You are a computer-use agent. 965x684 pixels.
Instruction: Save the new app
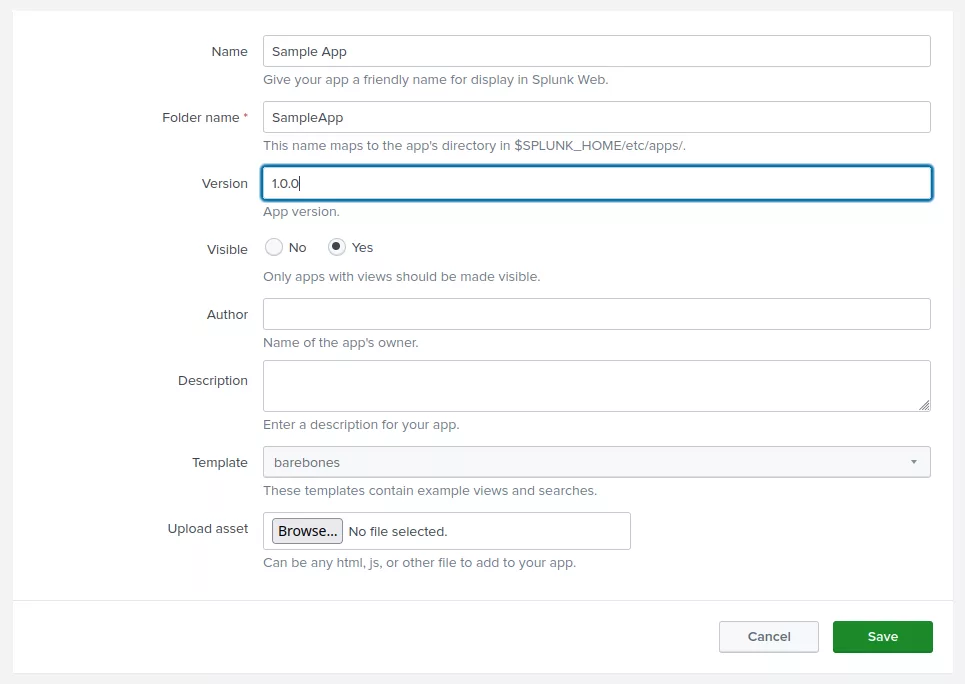point(882,637)
